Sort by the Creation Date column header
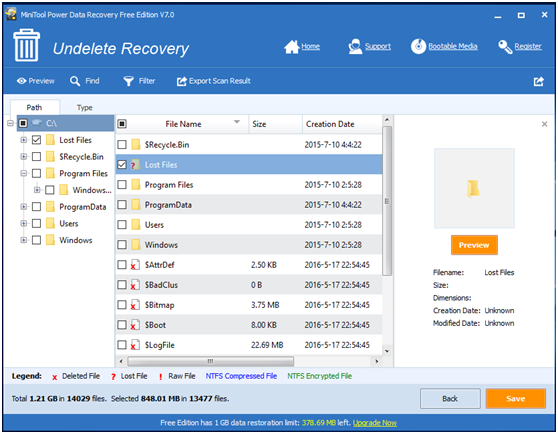Image resolution: width=558 pixels, height=434 pixels. (x=342, y=124)
